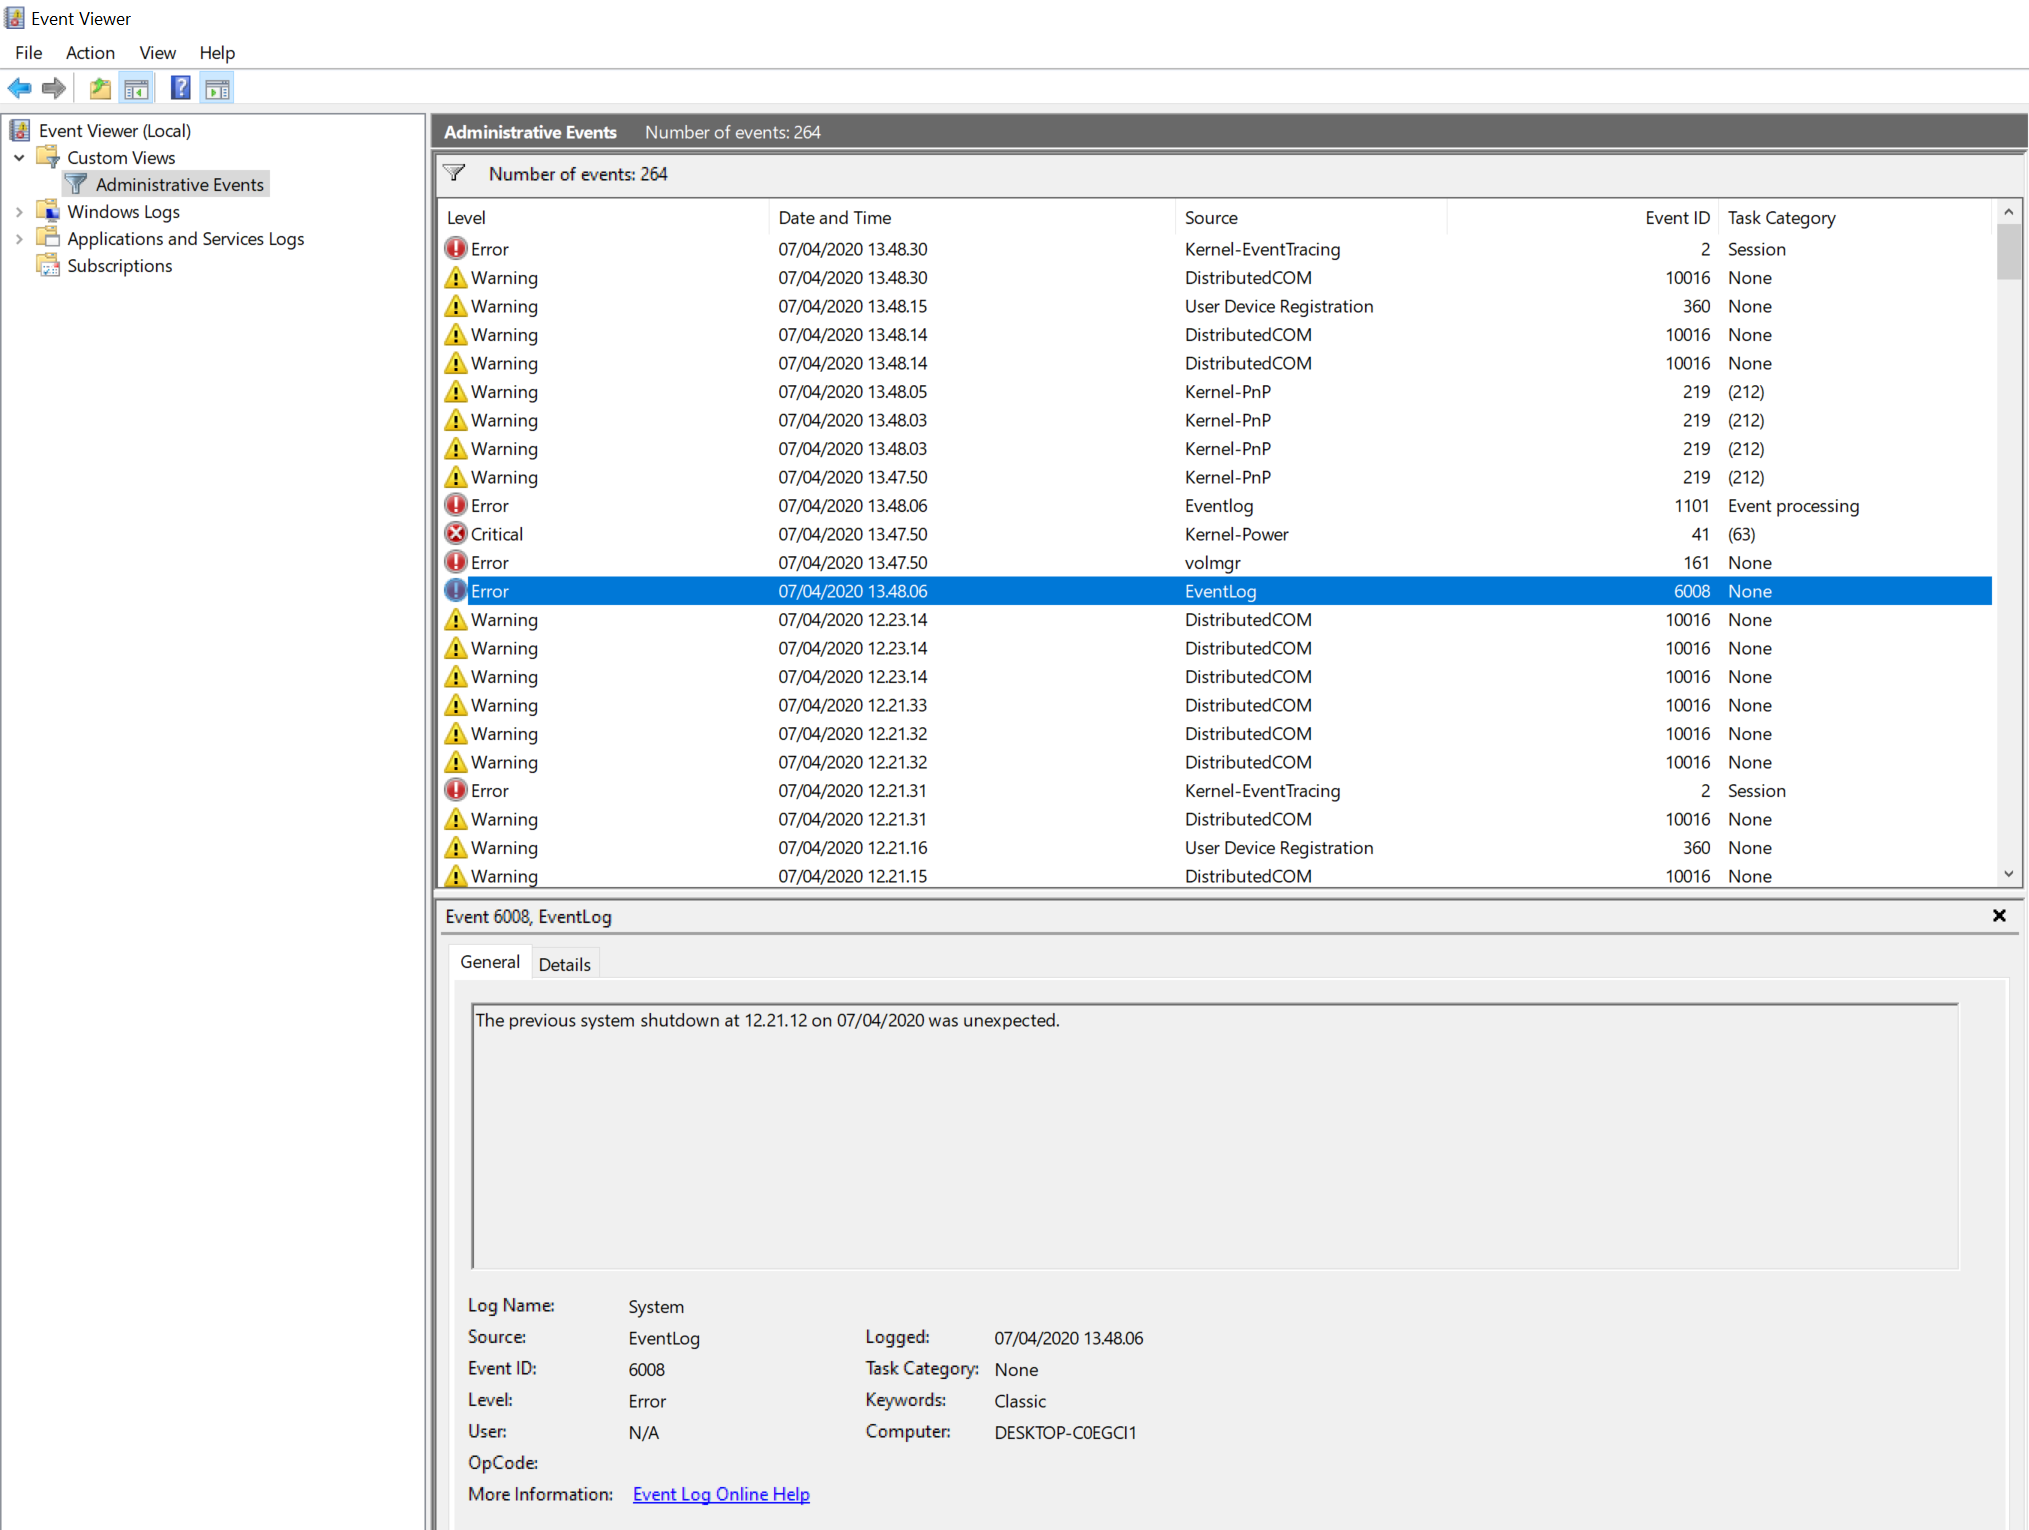The width and height of the screenshot is (2029, 1530).
Task: Select the Eventlog 1101 Event processing row
Action: 1217,505
